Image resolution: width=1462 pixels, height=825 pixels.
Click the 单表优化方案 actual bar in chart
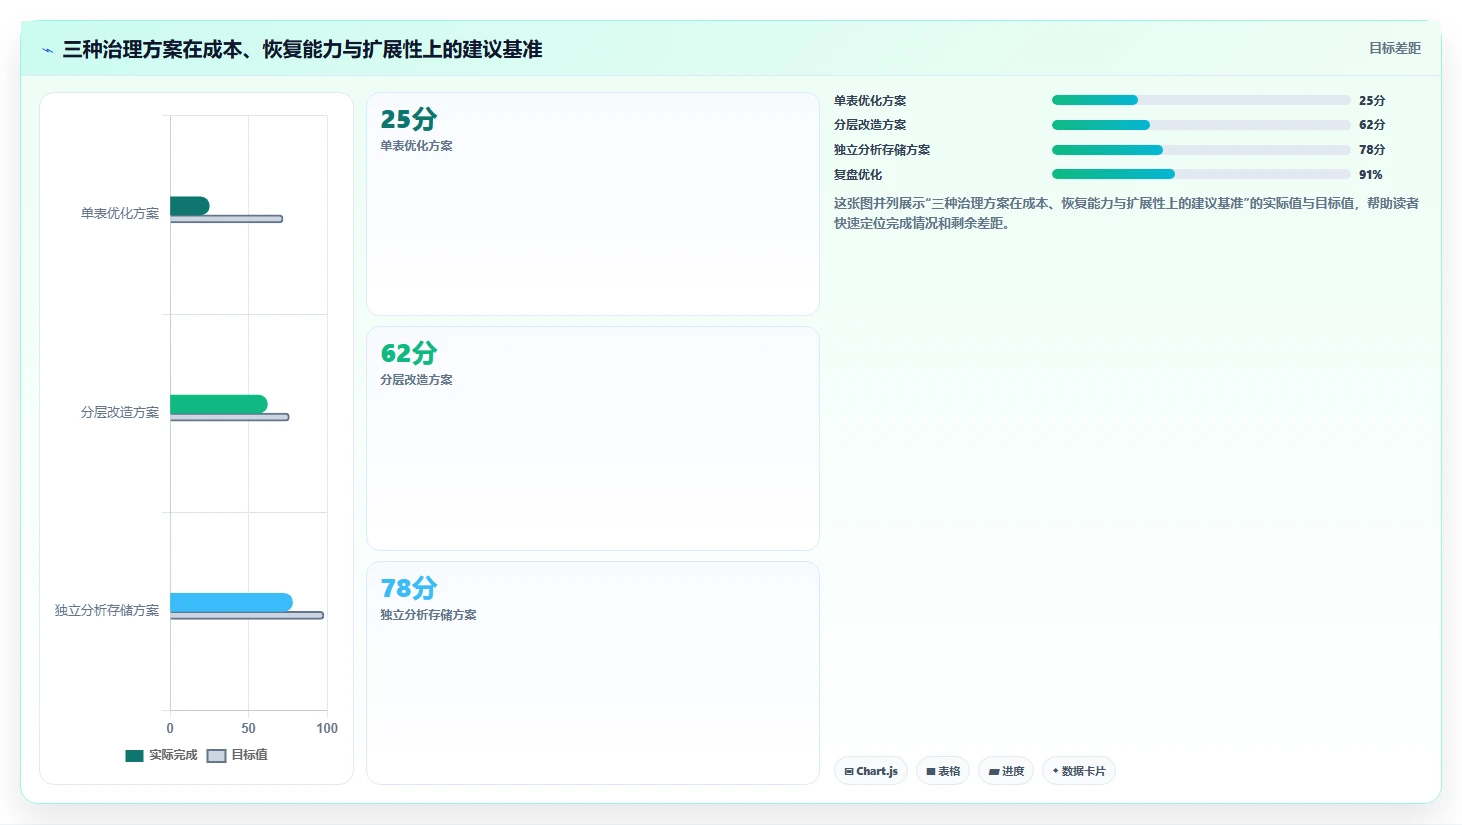pyautogui.click(x=189, y=206)
